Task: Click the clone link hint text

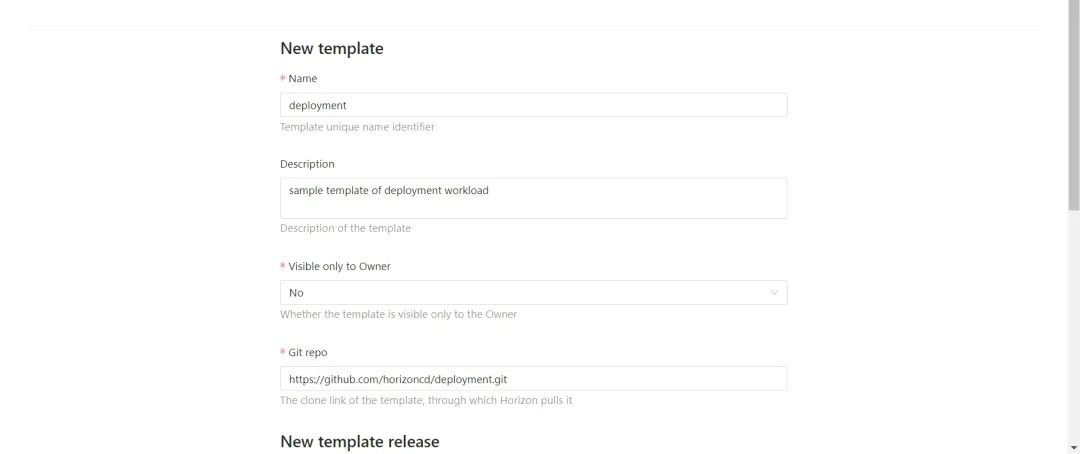Action: [425, 401]
